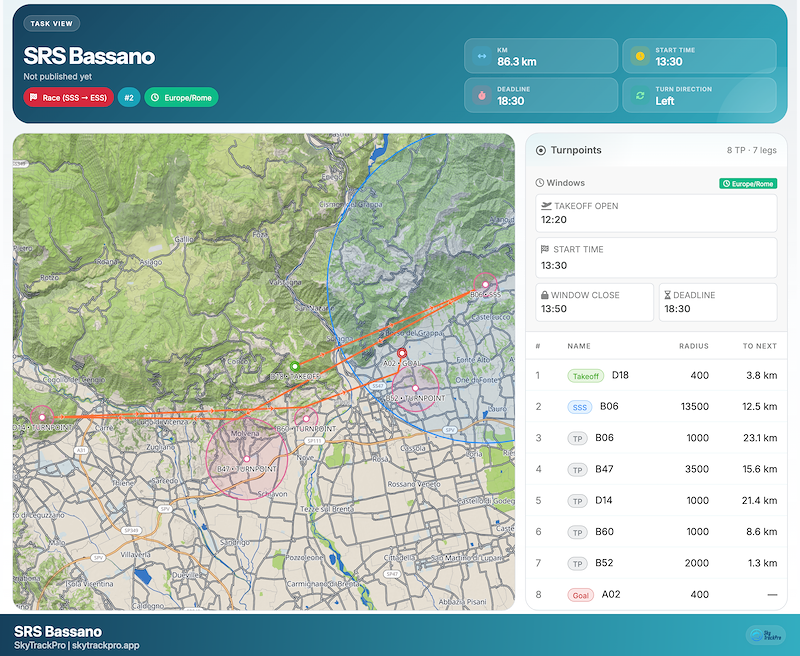800x656 pixels.
Task: Click the green D18 Takeoff map marker
Action: coord(294,366)
